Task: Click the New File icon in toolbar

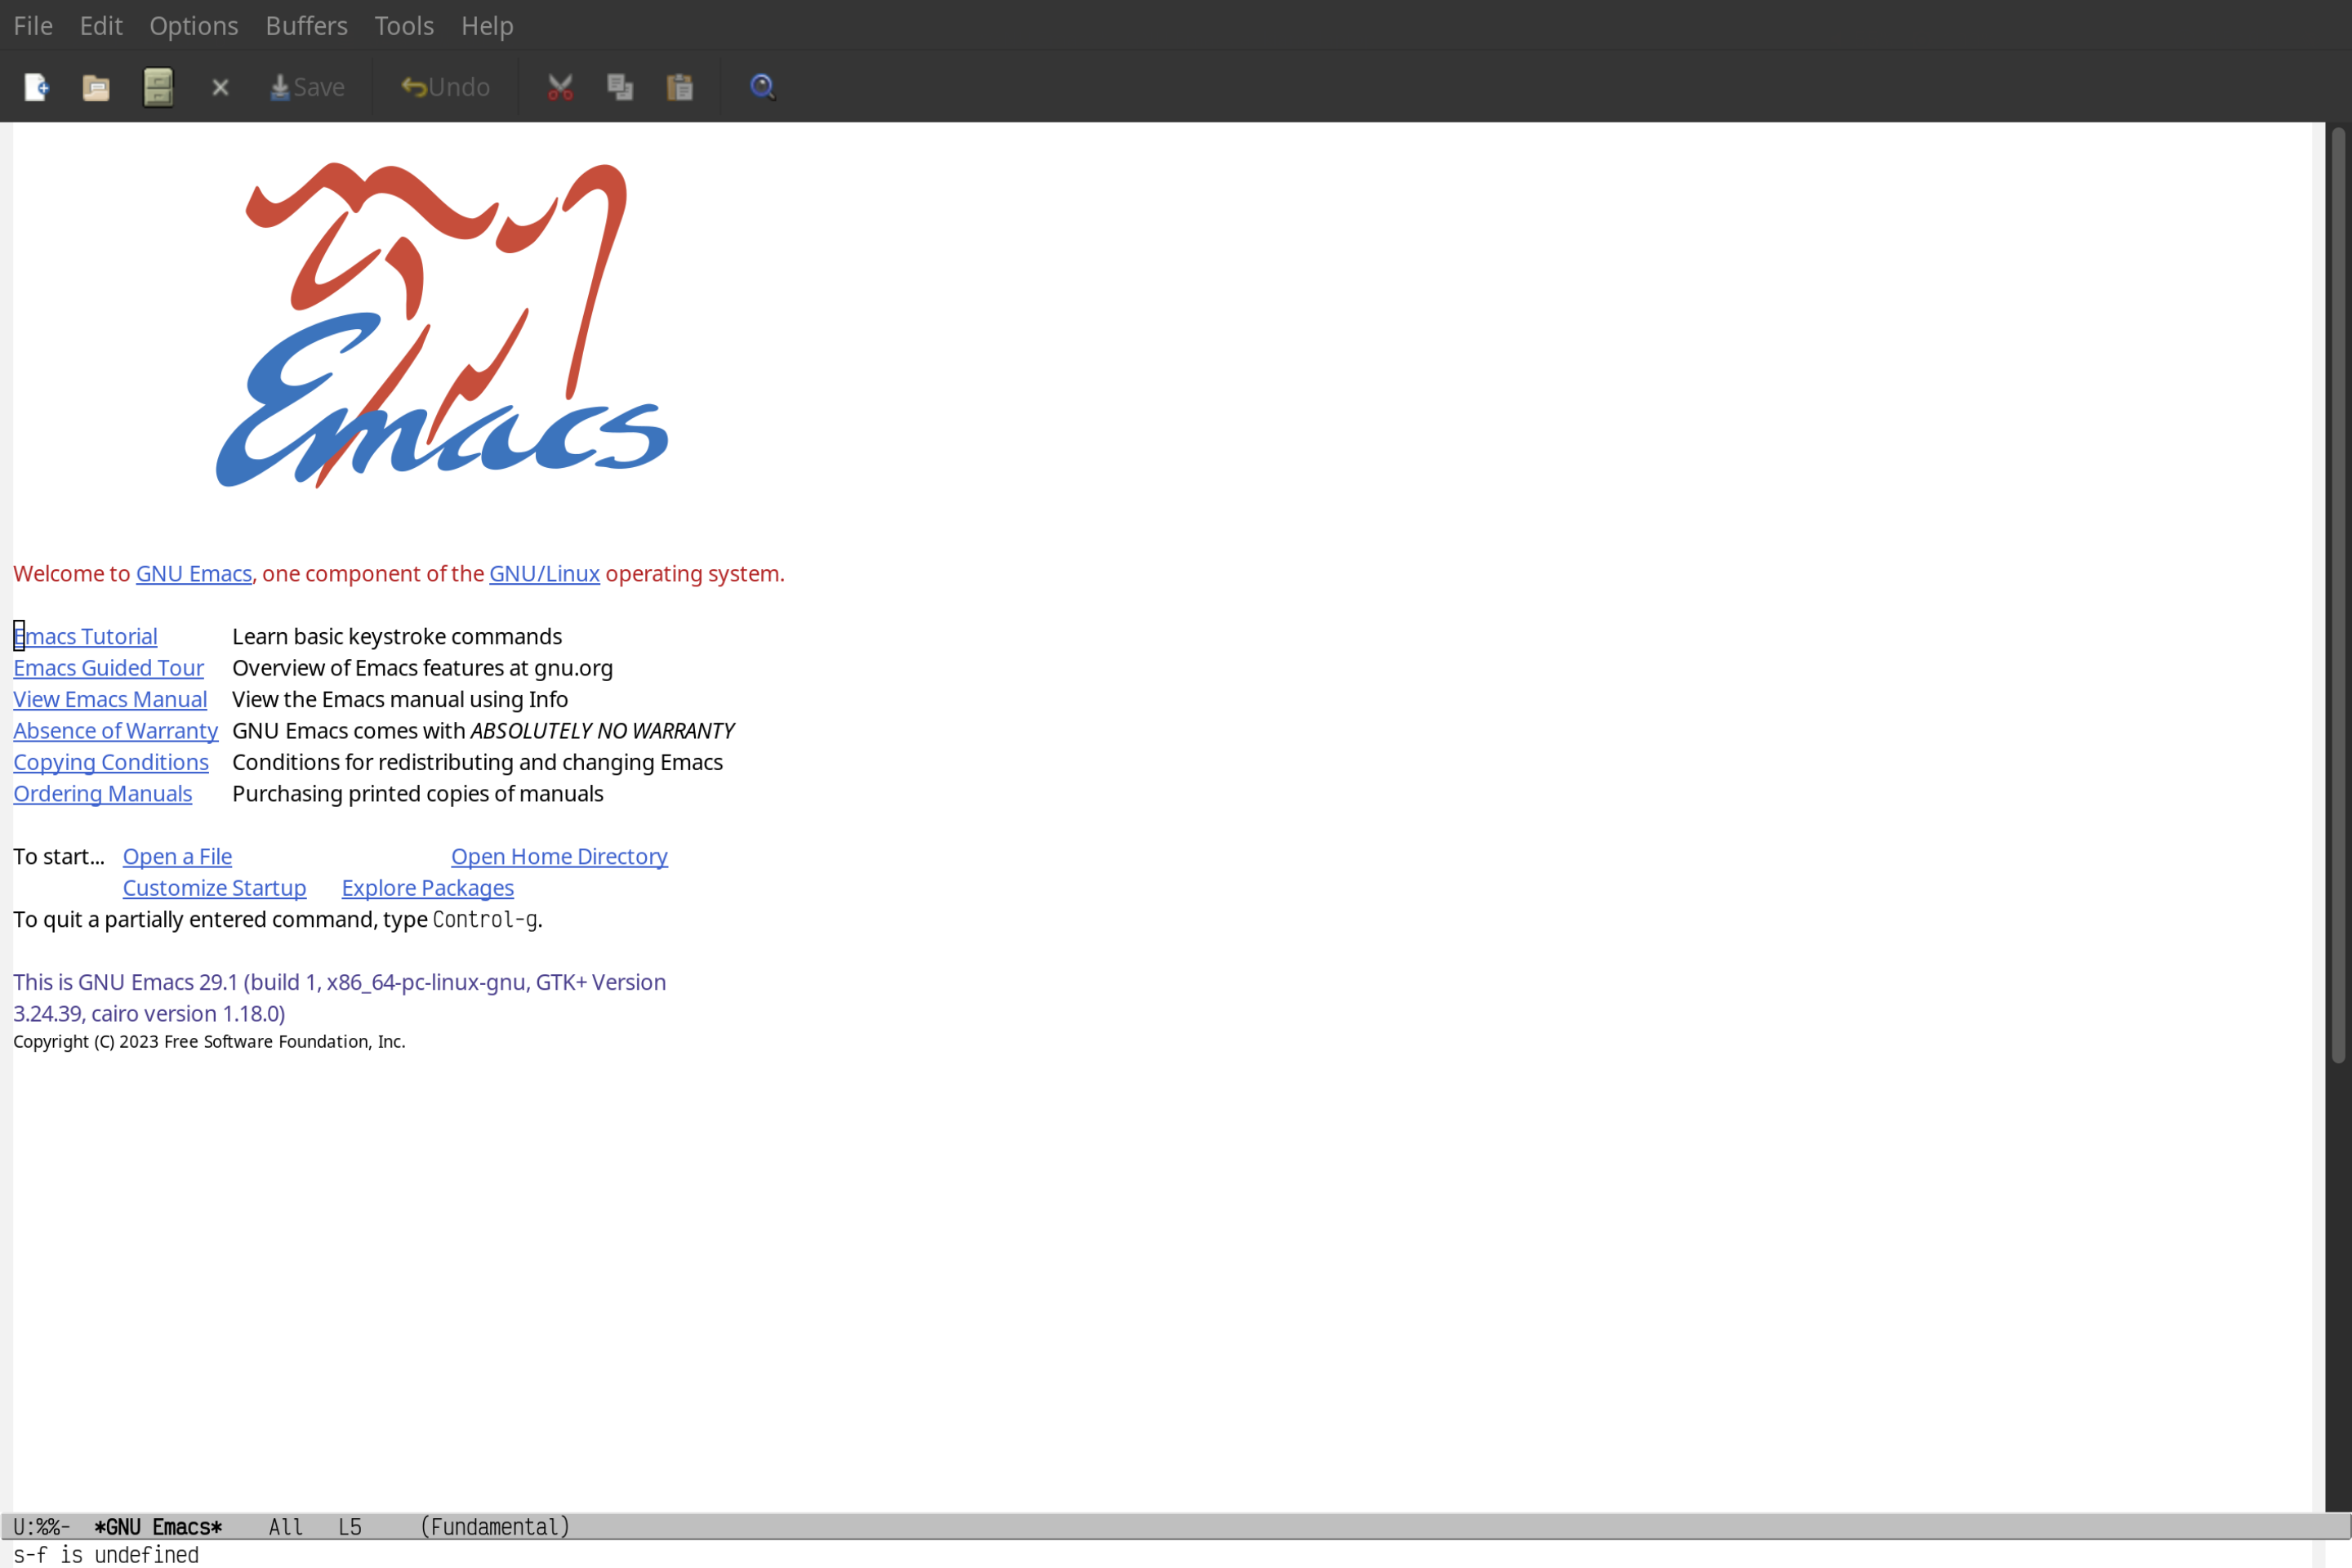Action: 35,86
